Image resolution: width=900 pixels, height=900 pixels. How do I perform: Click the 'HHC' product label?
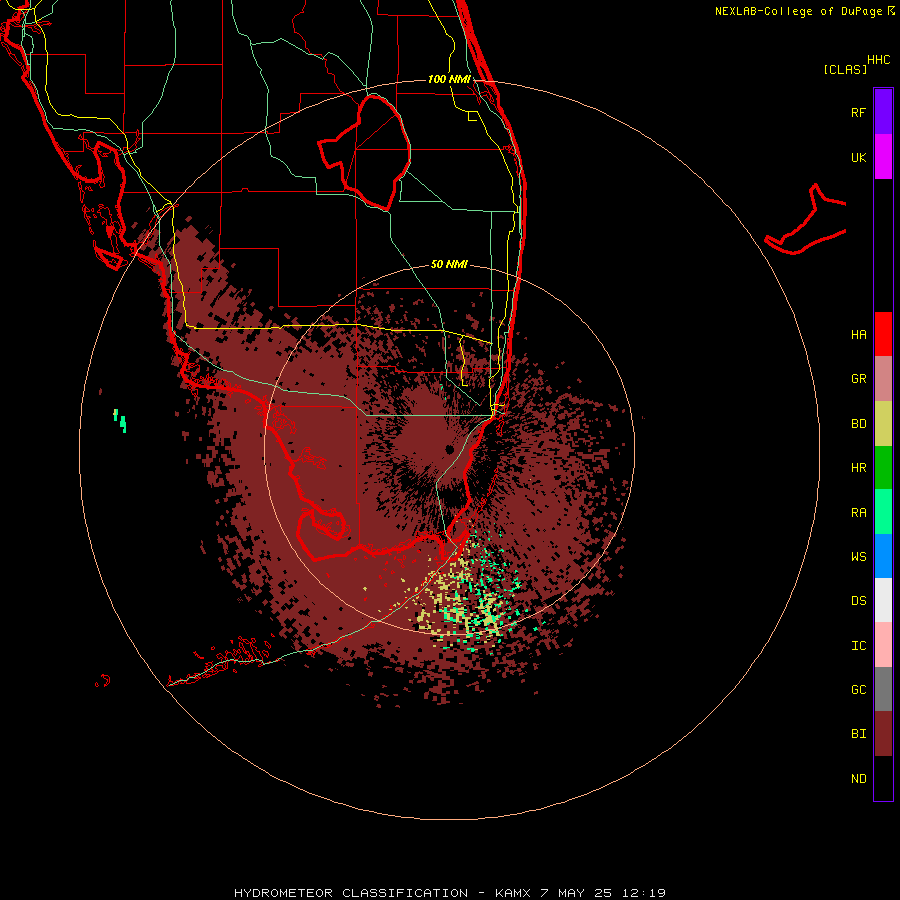coord(878,60)
